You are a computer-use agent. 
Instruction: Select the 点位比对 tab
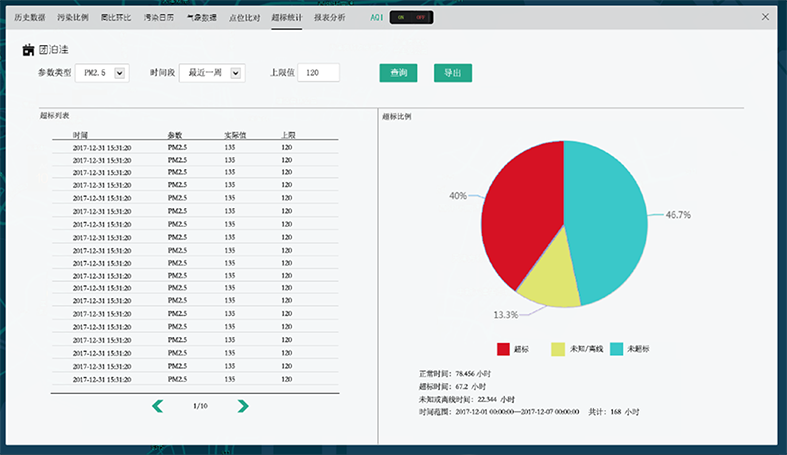pos(244,18)
